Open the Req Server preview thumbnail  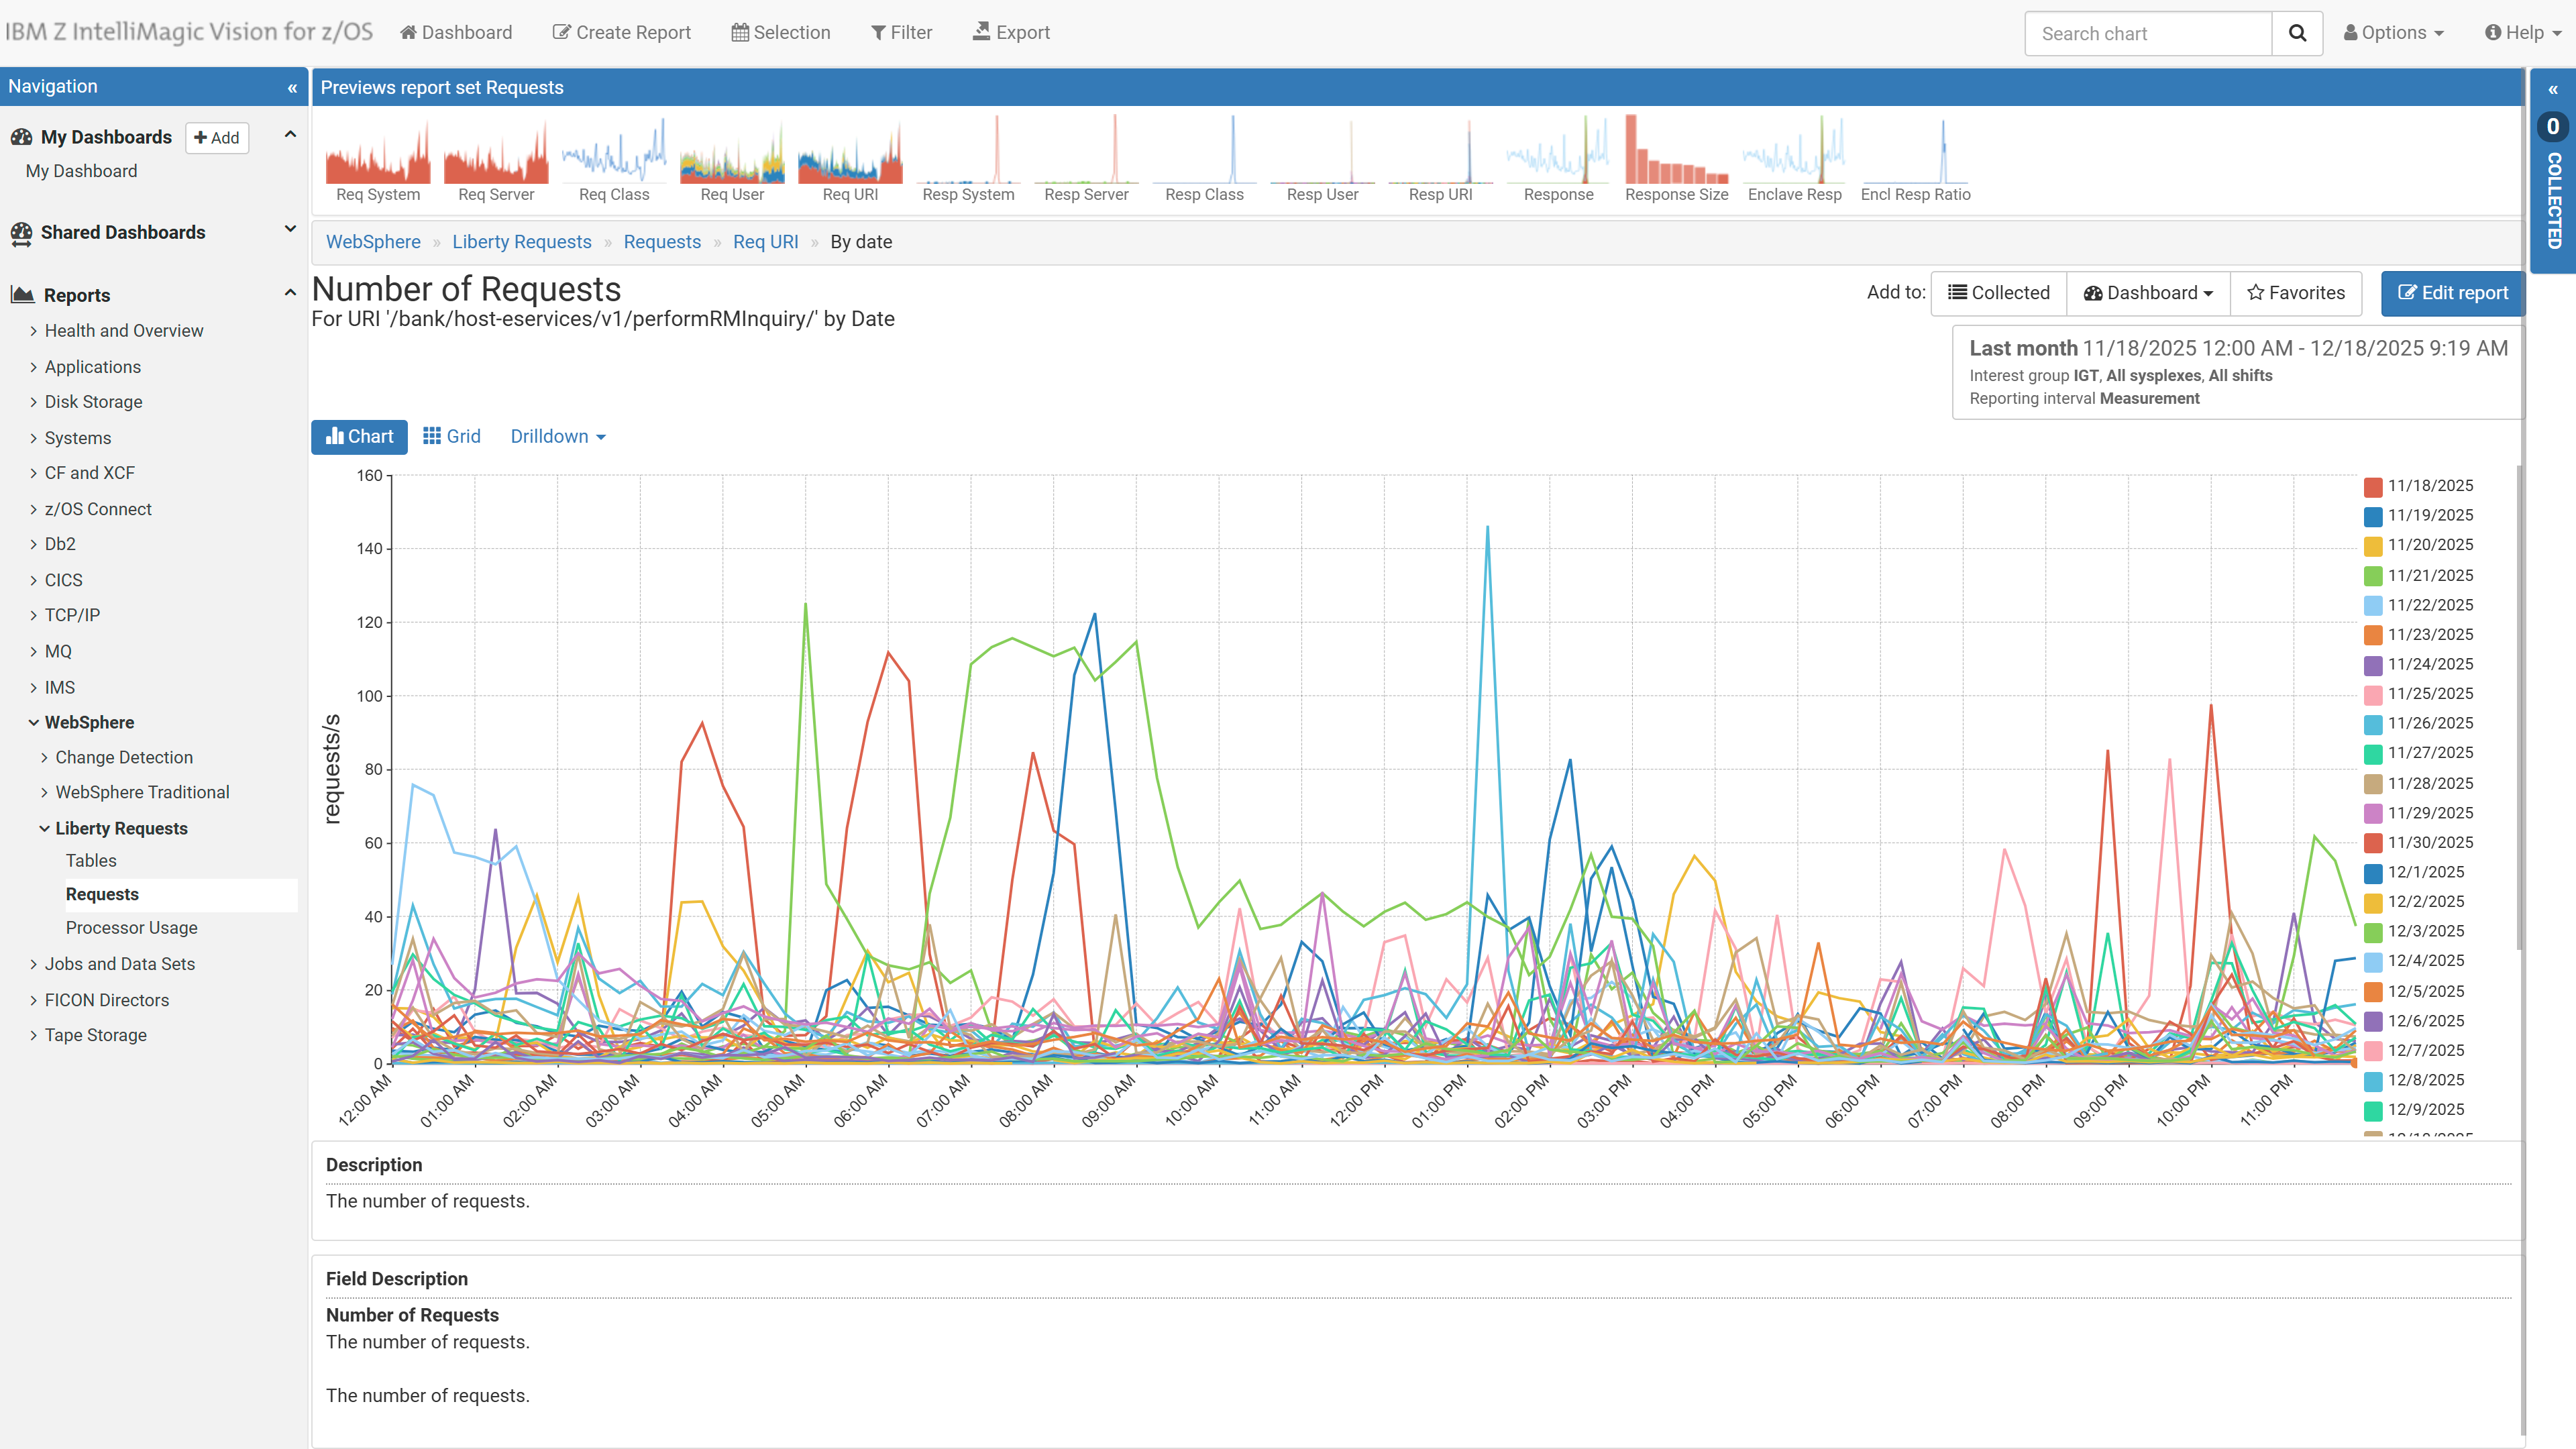click(496, 160)
